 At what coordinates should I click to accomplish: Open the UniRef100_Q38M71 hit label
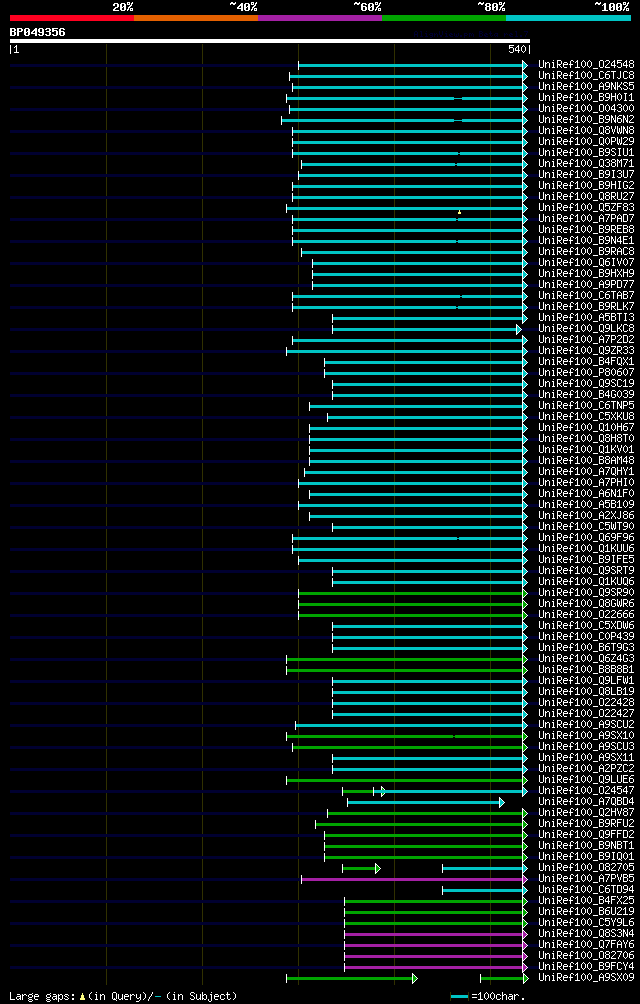click(586, 163)
